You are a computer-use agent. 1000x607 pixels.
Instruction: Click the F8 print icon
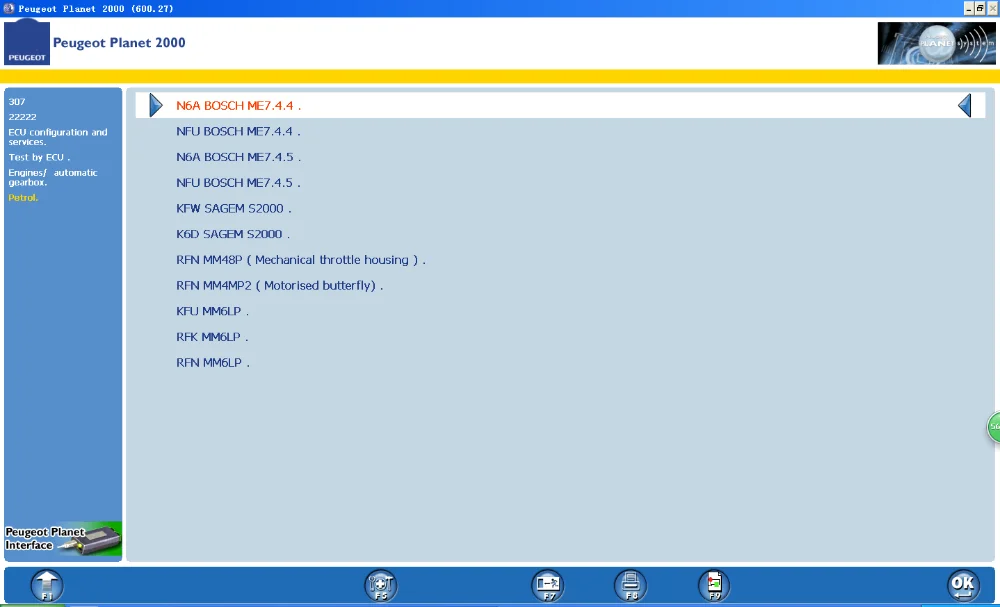coord(631,585)
